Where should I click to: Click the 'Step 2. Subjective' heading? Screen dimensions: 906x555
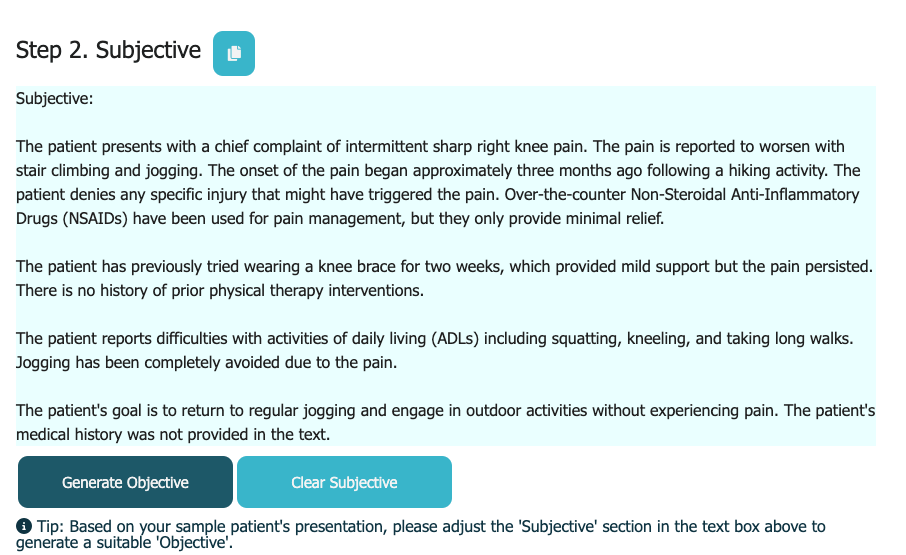pyautogui.click(x=108, y=50)
